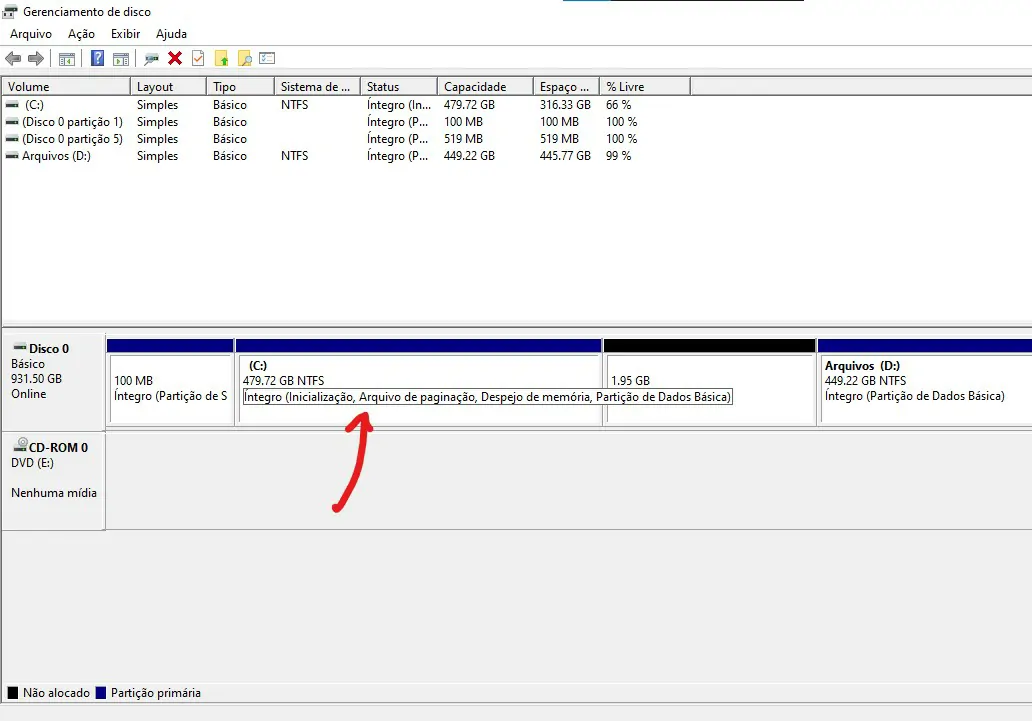
Task: Sort by the Tipo column header
Action: pyautogui.click(x=240, y=86)
